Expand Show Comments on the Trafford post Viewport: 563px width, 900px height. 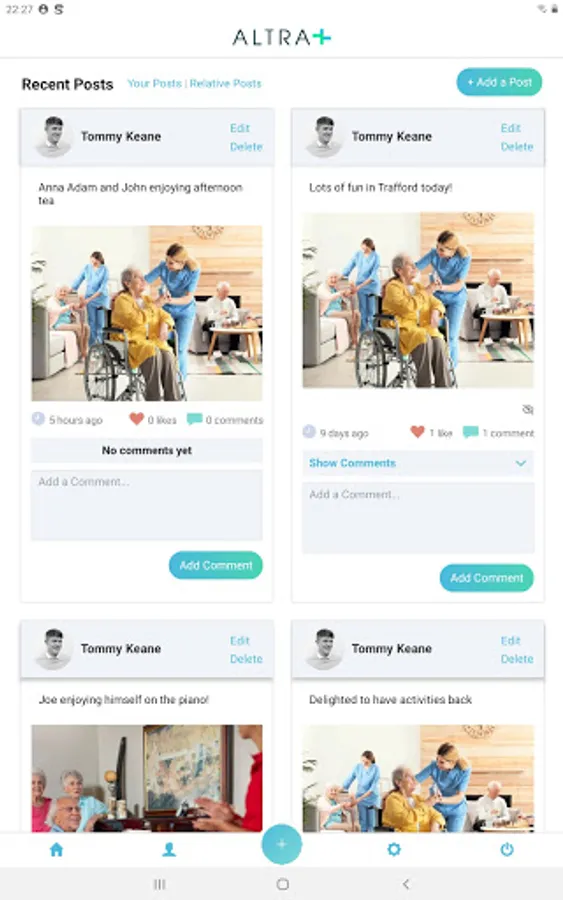418,463
